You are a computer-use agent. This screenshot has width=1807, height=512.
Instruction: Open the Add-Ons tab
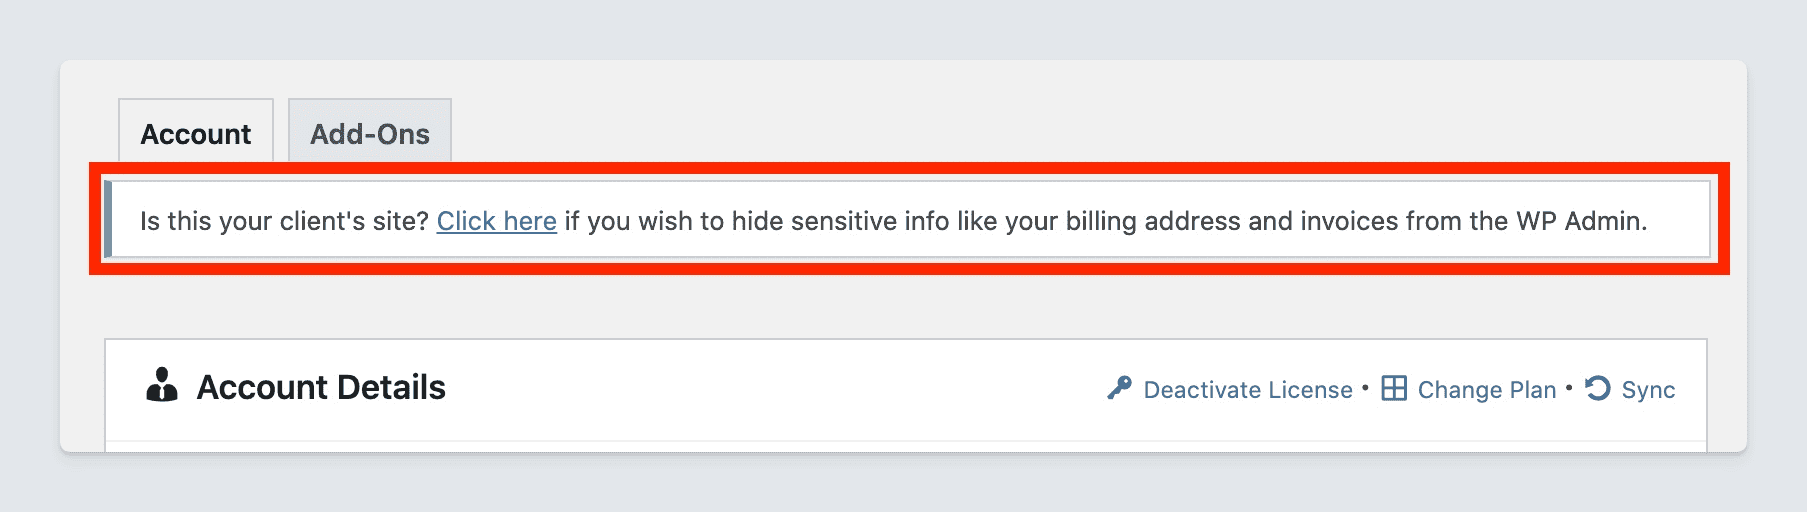pyautogui.click(x=370, y=134)
